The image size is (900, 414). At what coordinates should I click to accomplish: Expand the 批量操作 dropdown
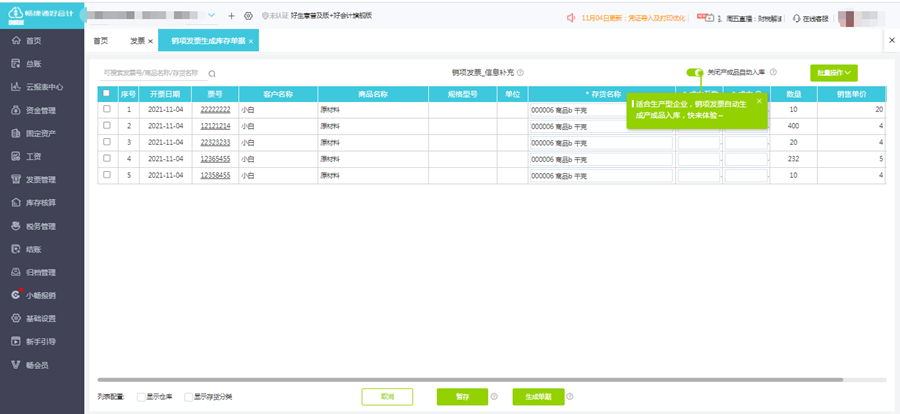point(833,73)
